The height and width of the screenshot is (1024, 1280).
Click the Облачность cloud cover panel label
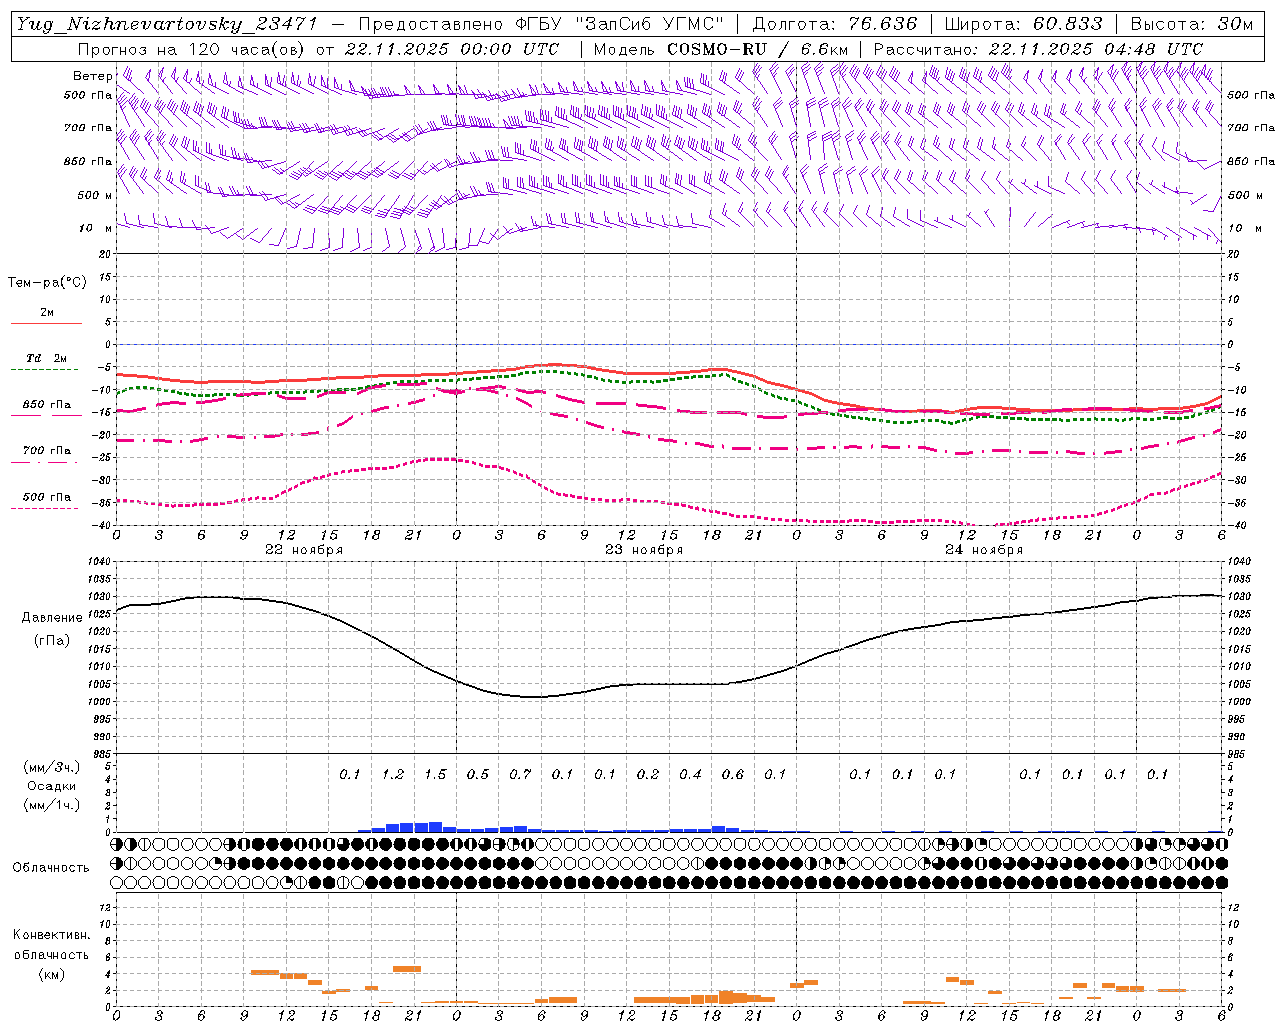[51, 868]
